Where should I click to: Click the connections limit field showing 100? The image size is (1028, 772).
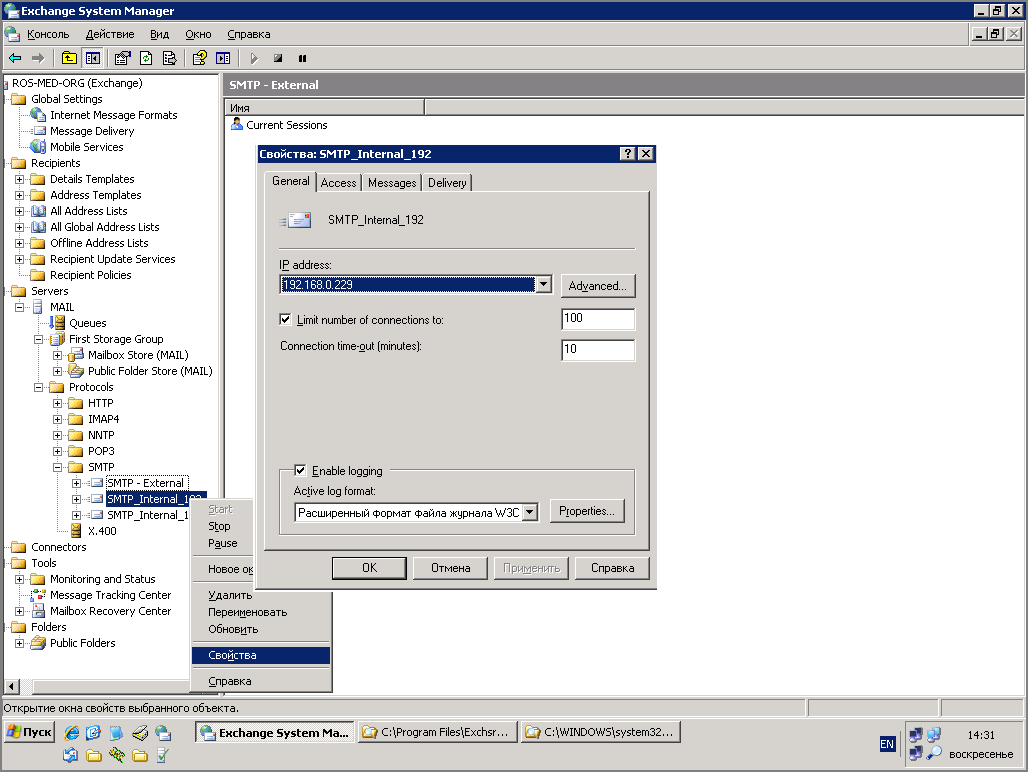(x=598, y=318)
